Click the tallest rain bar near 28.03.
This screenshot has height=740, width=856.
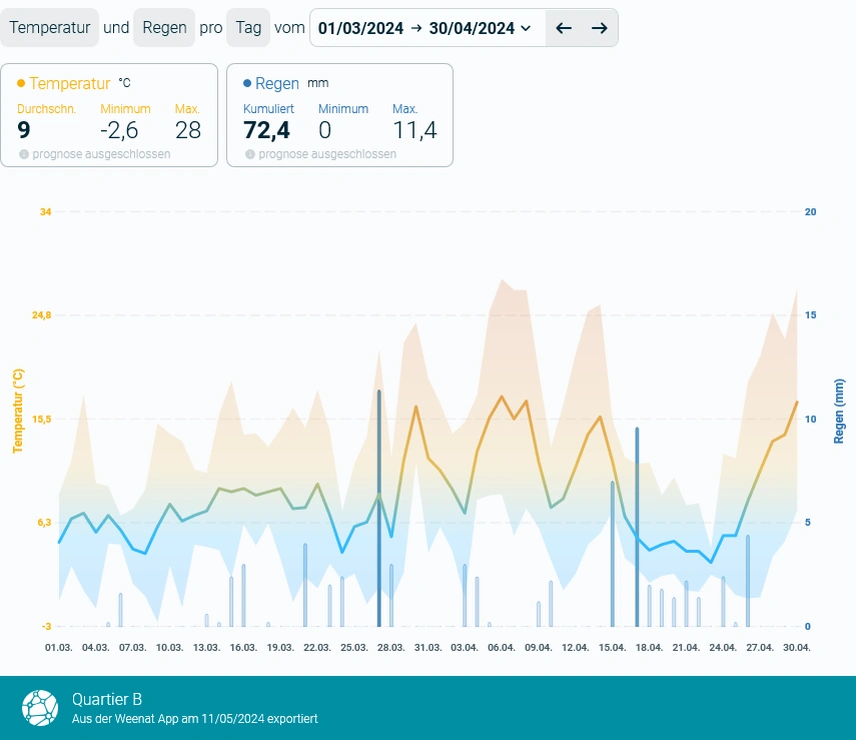click(x=379, y=509)
